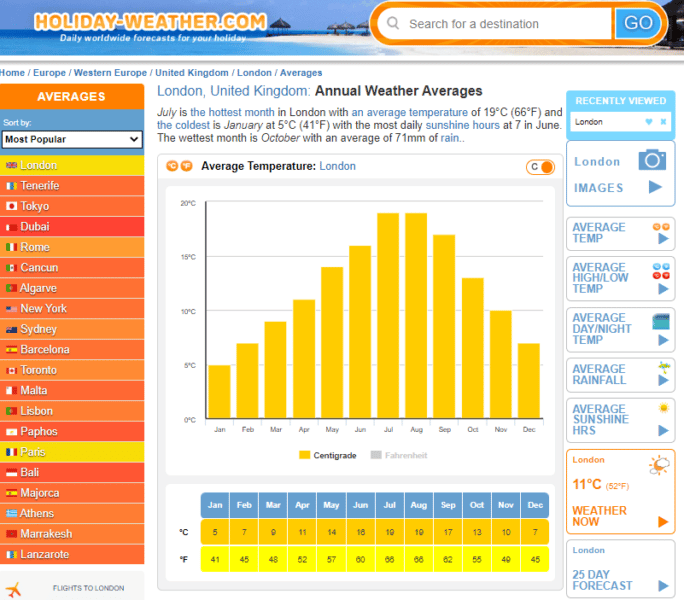Follow 'the hottest month' link
Screen dimensions: 684x600
tap(233, 112)
